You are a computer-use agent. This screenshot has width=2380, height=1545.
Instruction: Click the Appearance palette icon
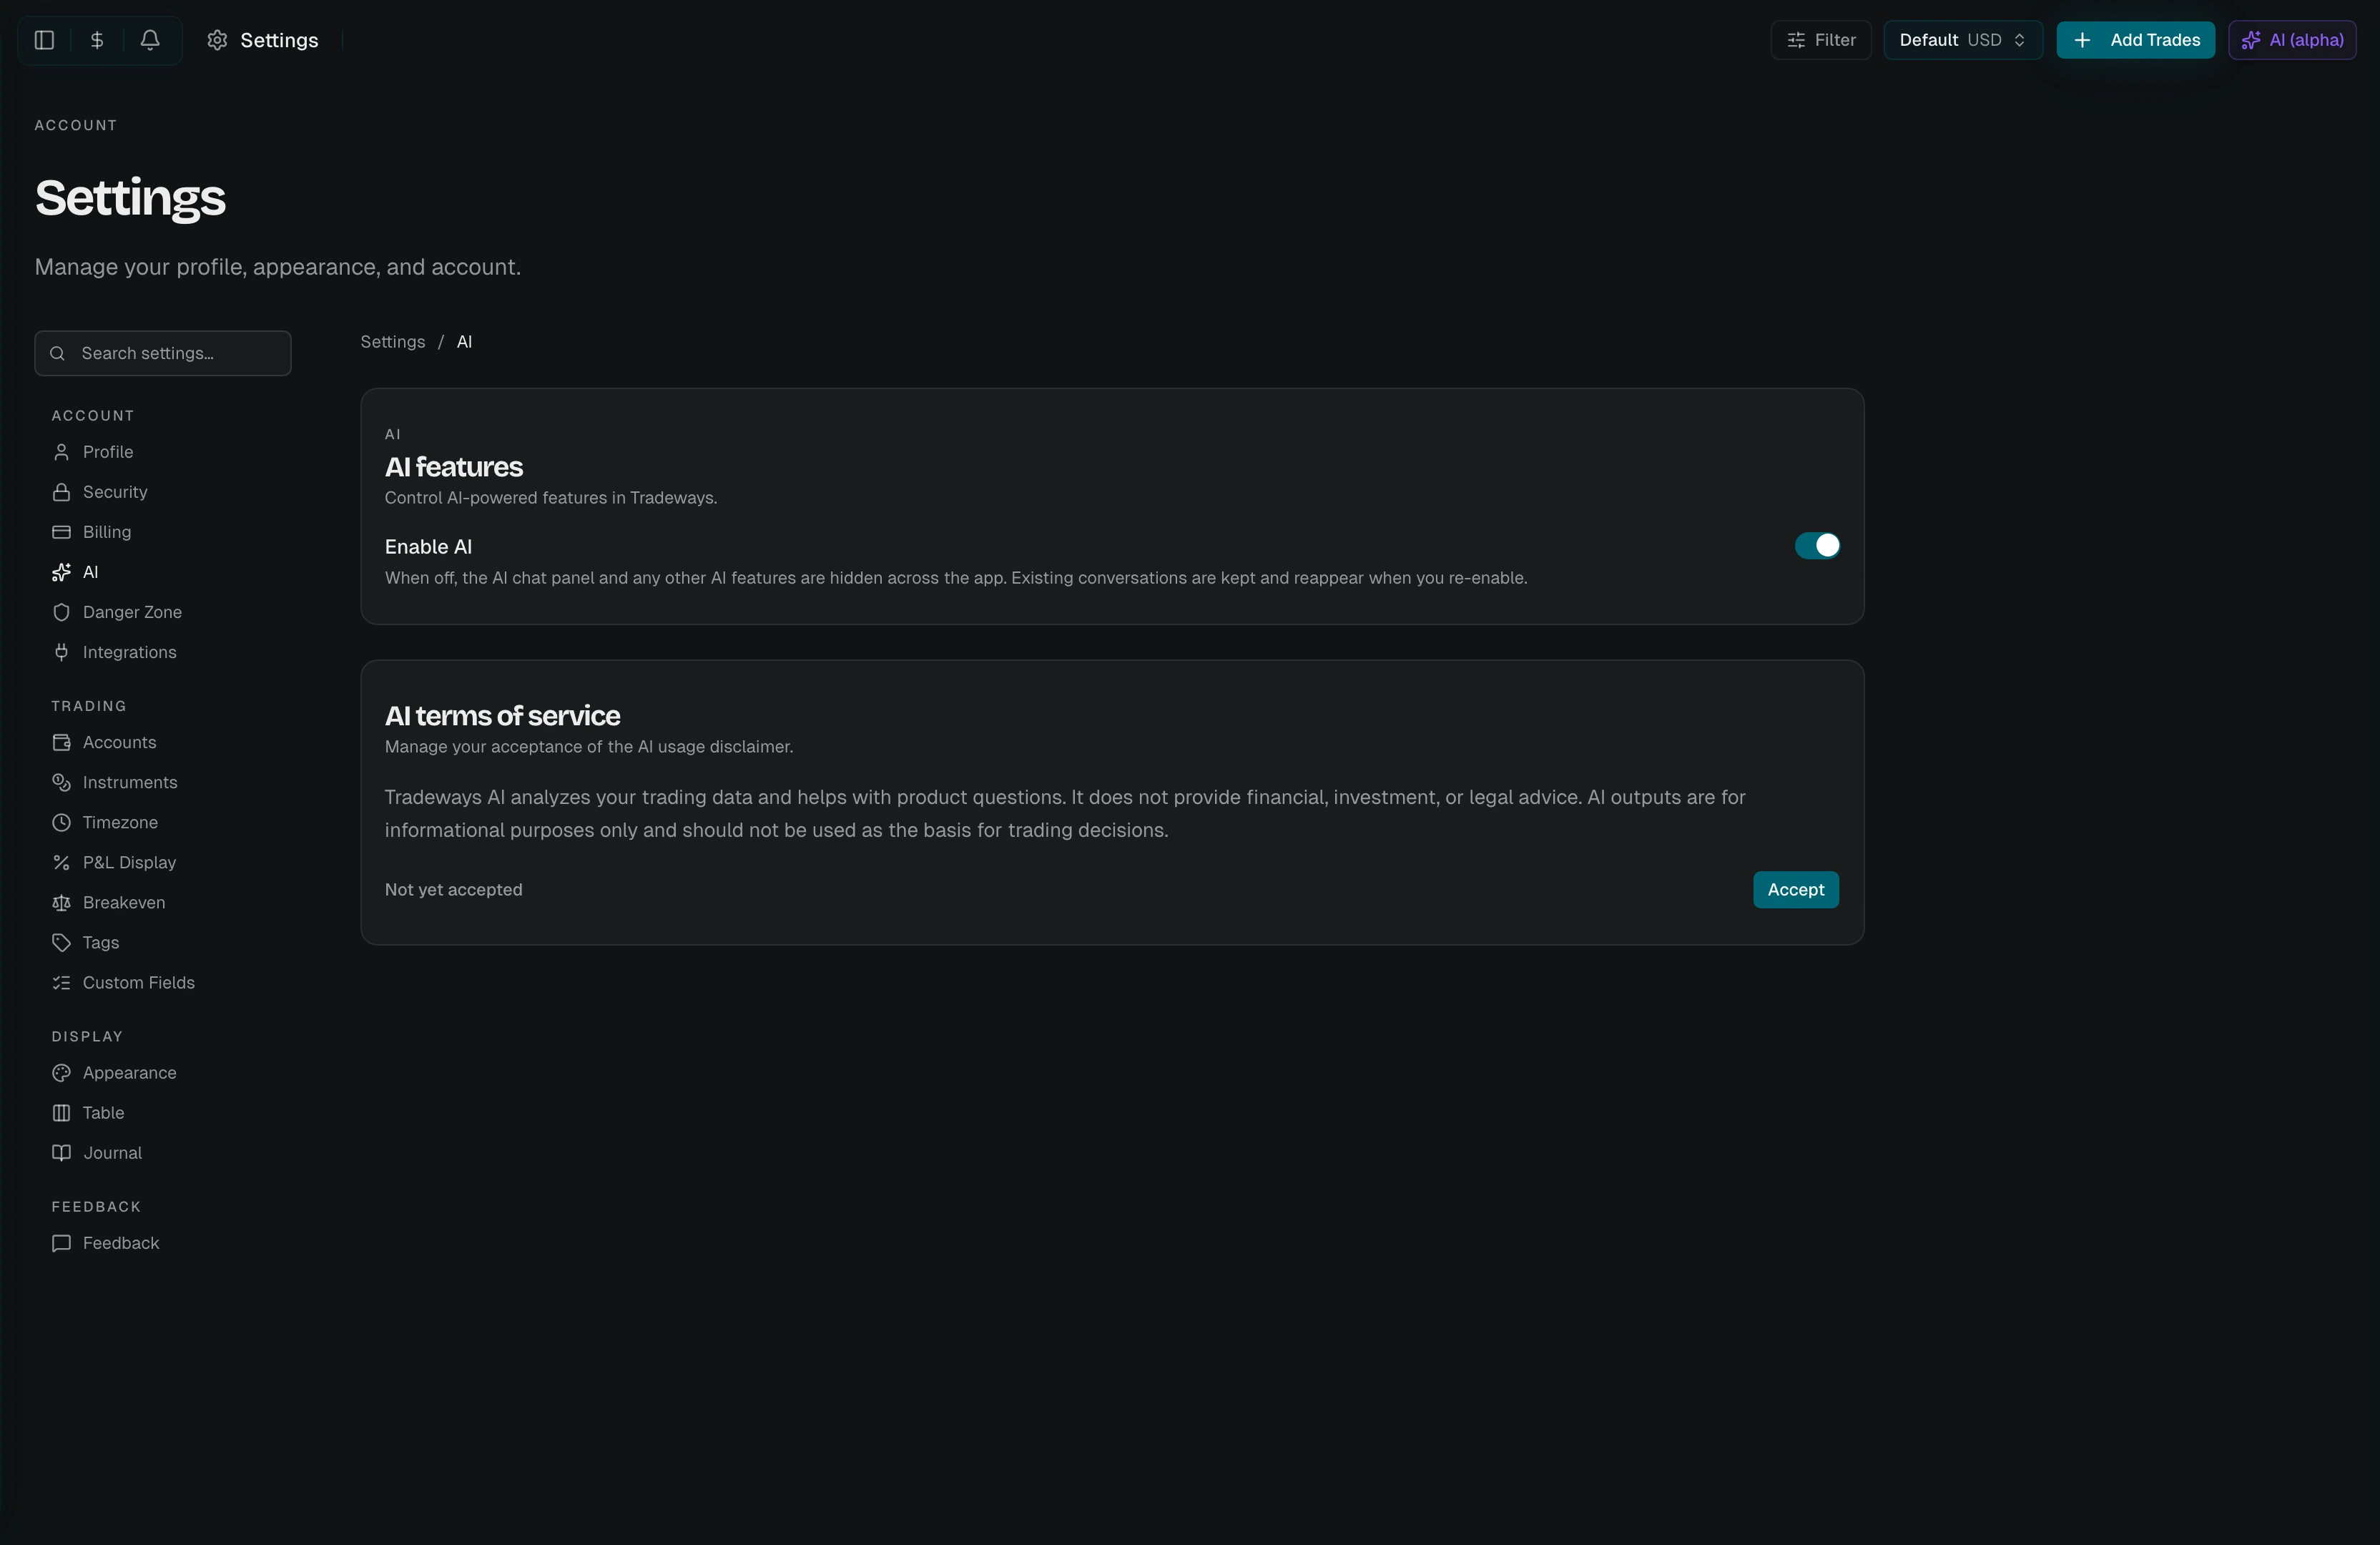(x=61, y=1072)
